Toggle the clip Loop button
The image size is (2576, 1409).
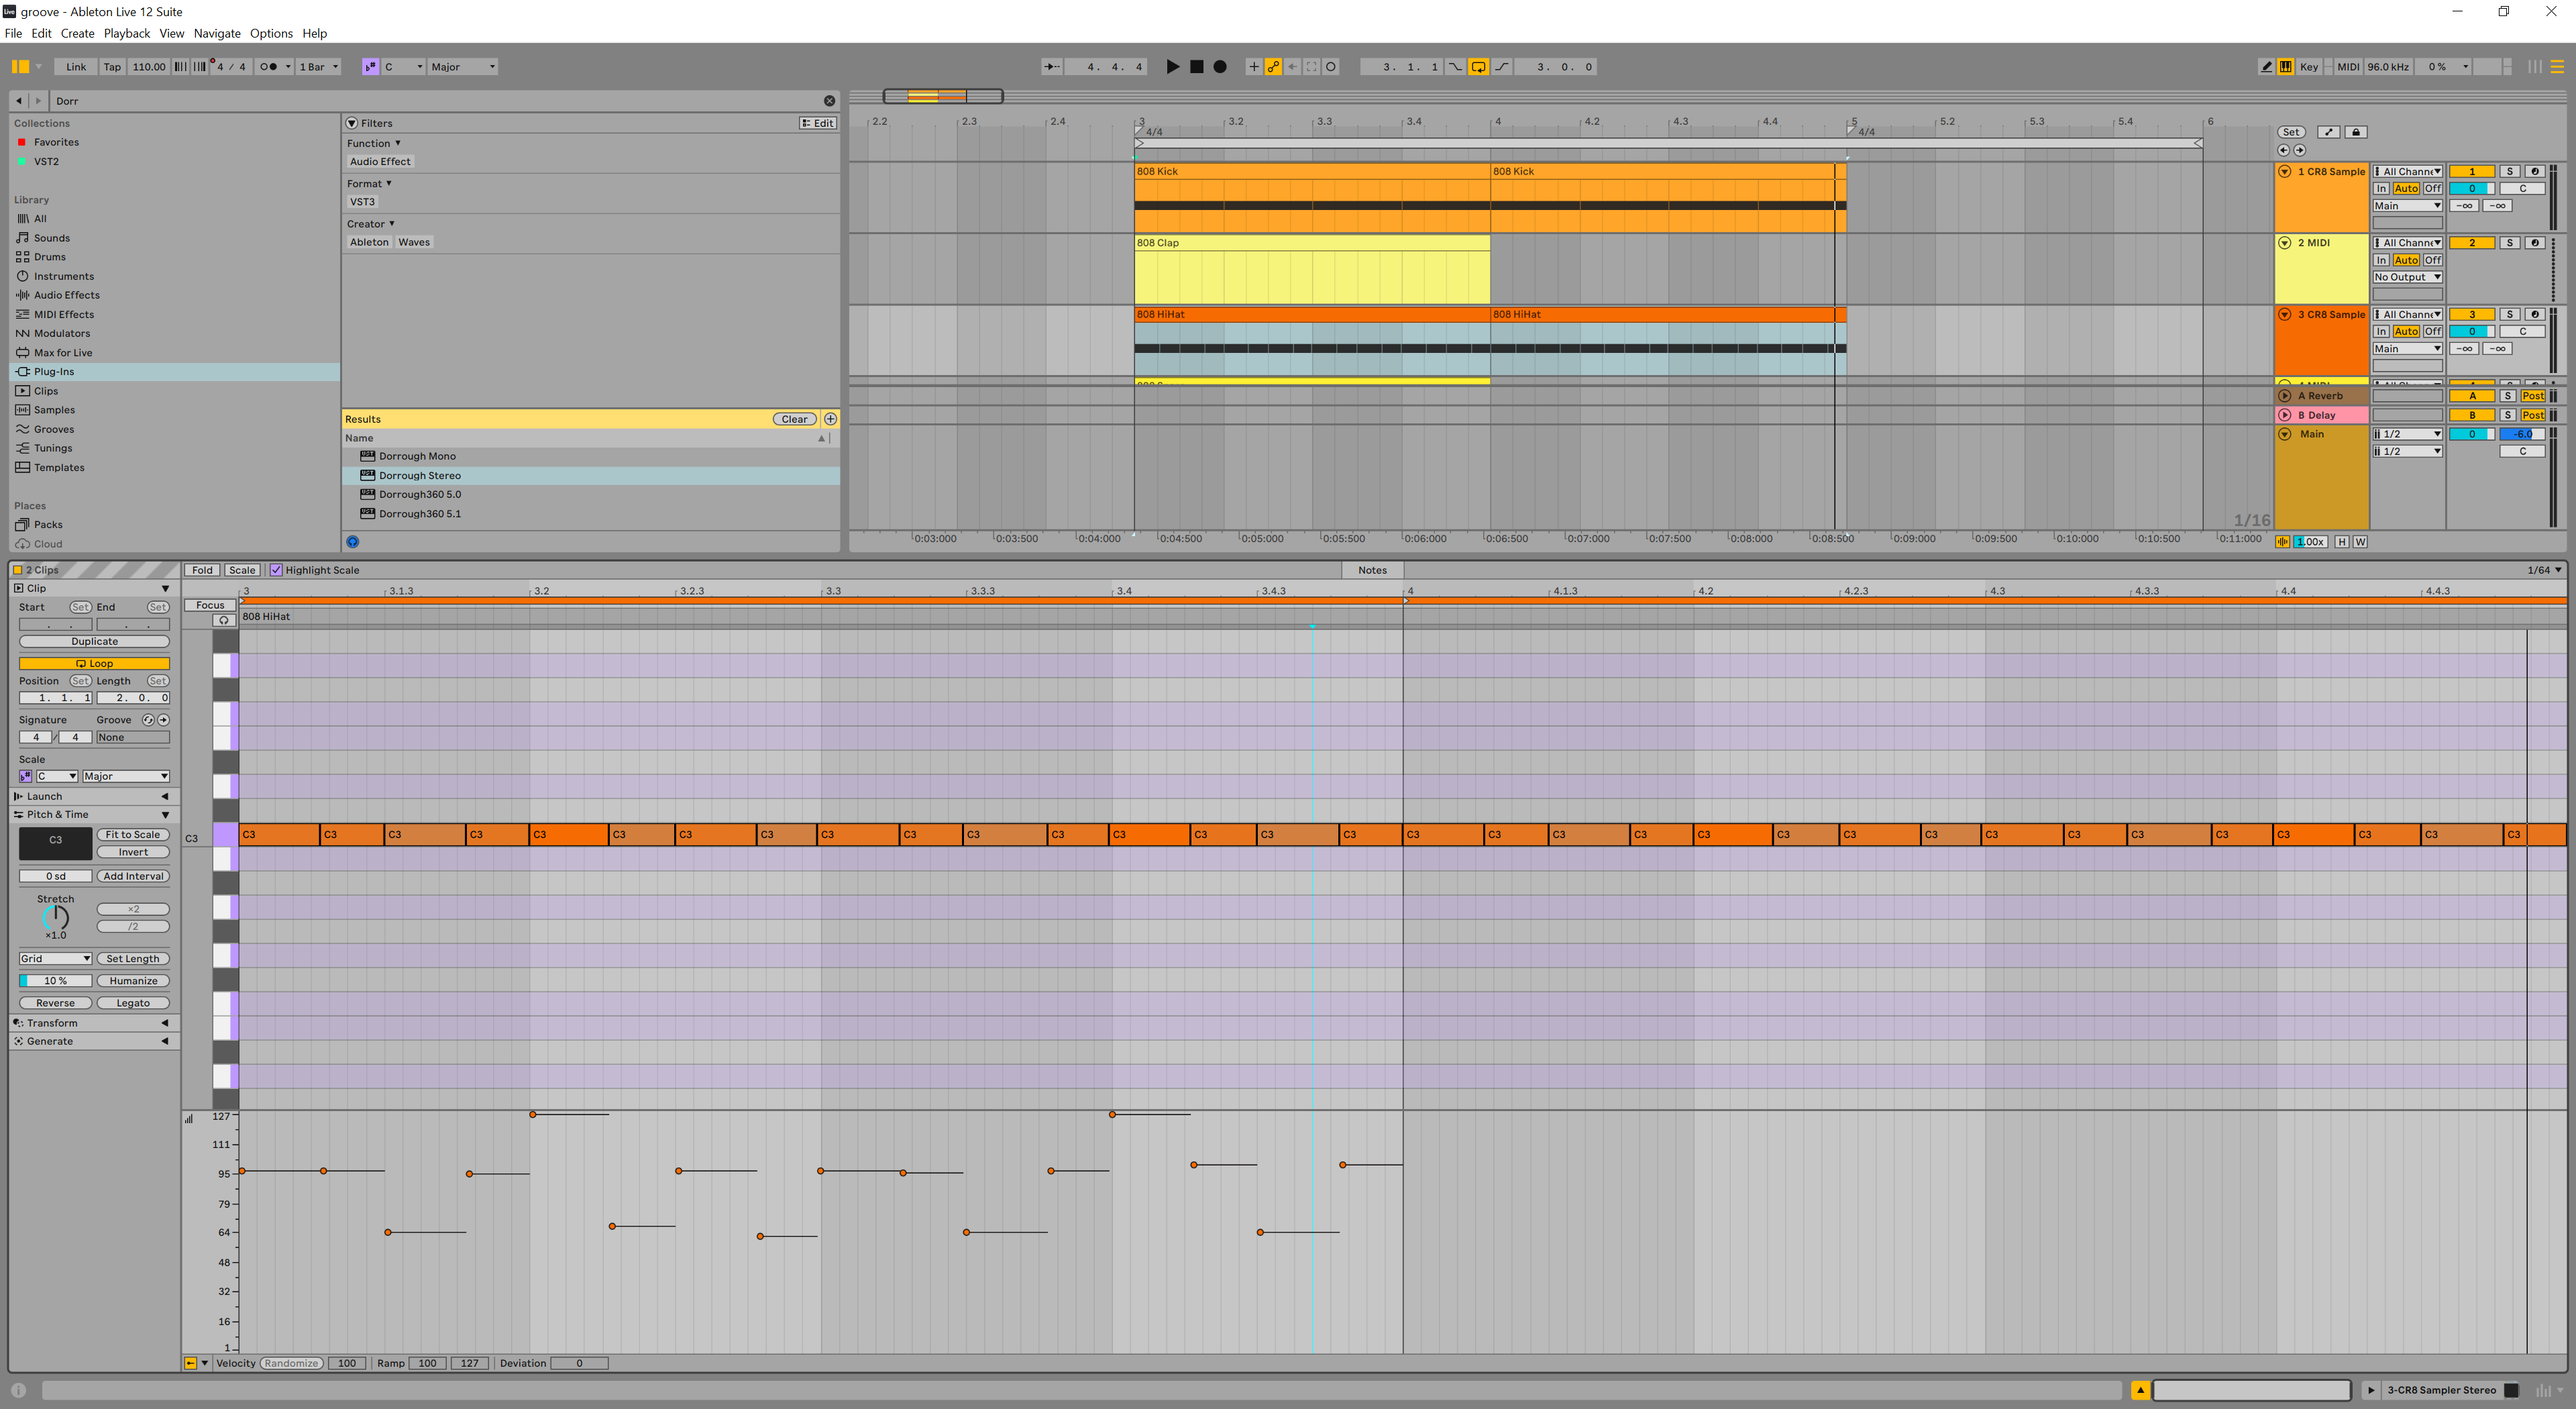tap(94, 663)
